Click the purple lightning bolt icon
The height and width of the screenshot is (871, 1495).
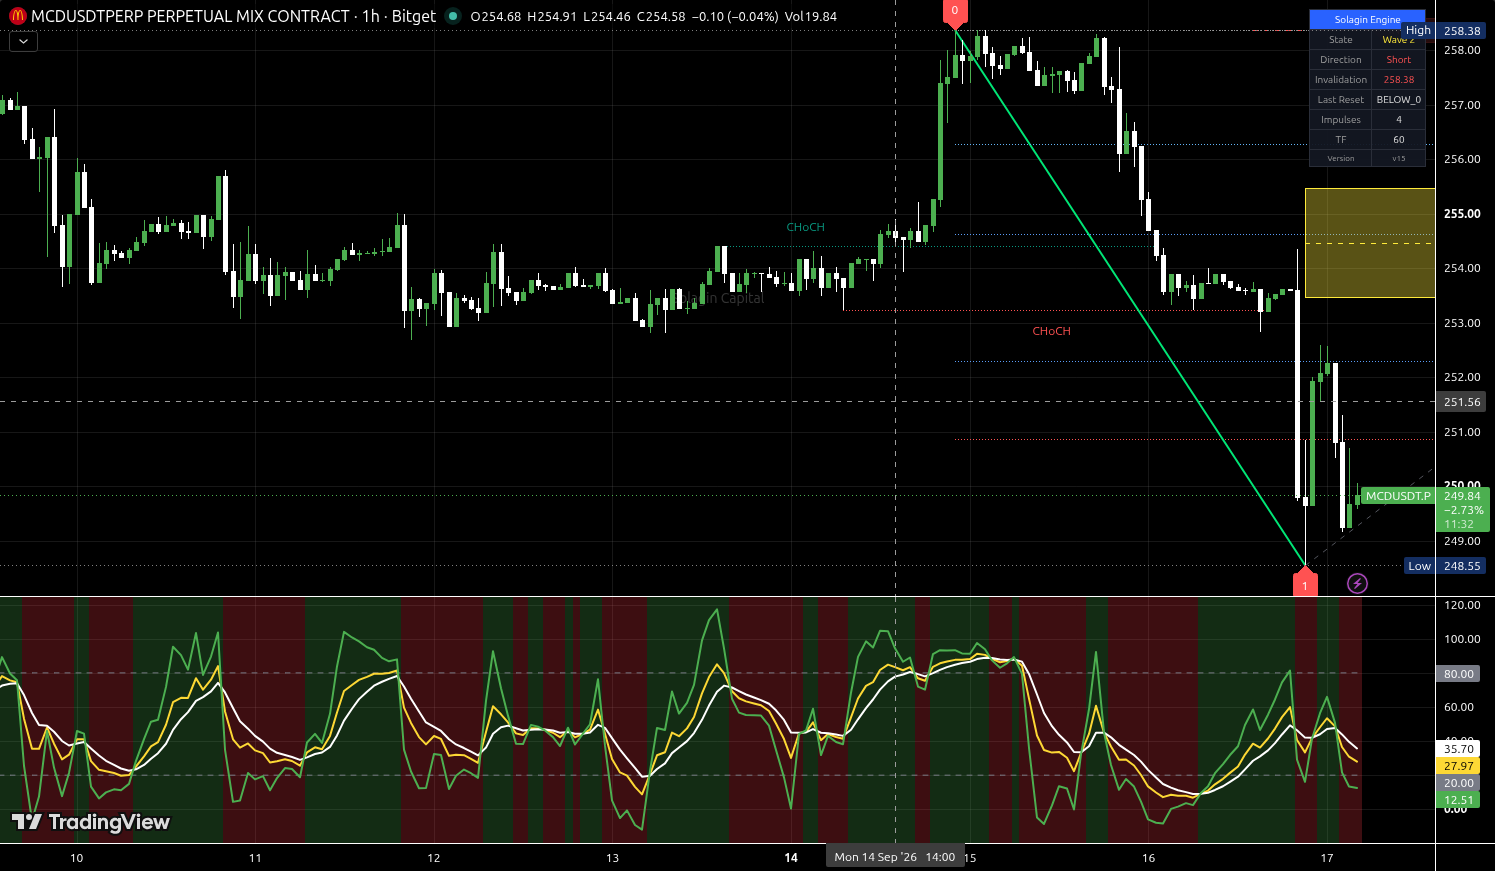[x=1357, y=583]
